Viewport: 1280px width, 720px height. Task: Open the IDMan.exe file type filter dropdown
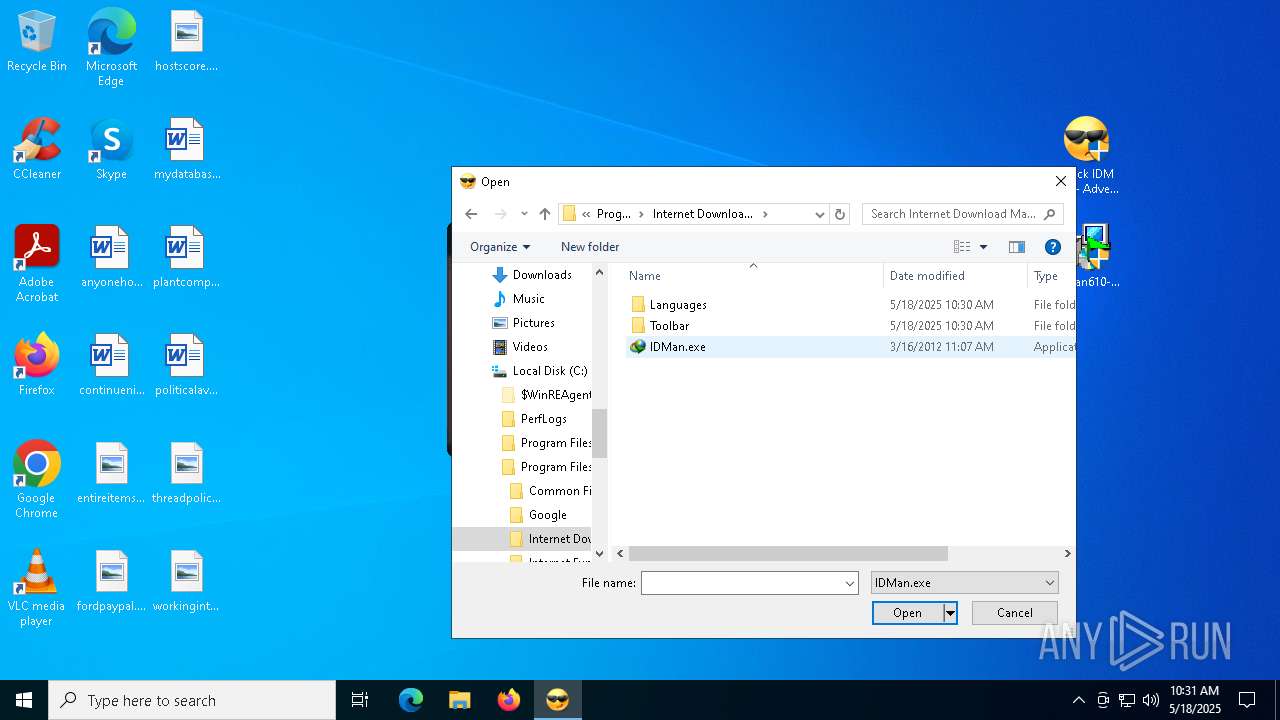tap(965, 583)
